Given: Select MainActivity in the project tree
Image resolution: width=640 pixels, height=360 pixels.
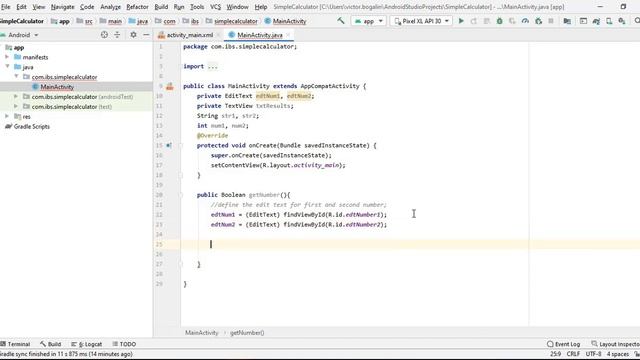Looking at the screenshot, I should point(57,87).
